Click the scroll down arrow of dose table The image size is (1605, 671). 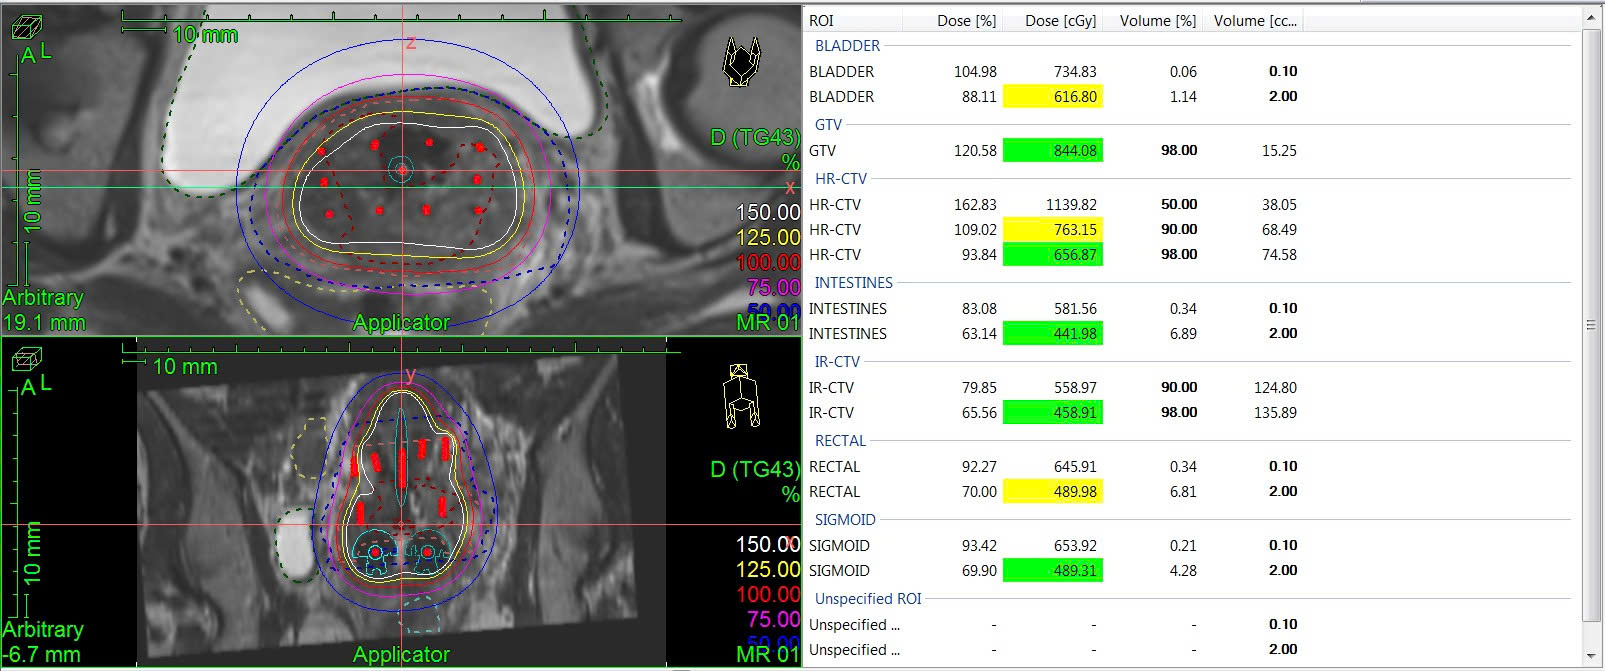click(1592, 656)
